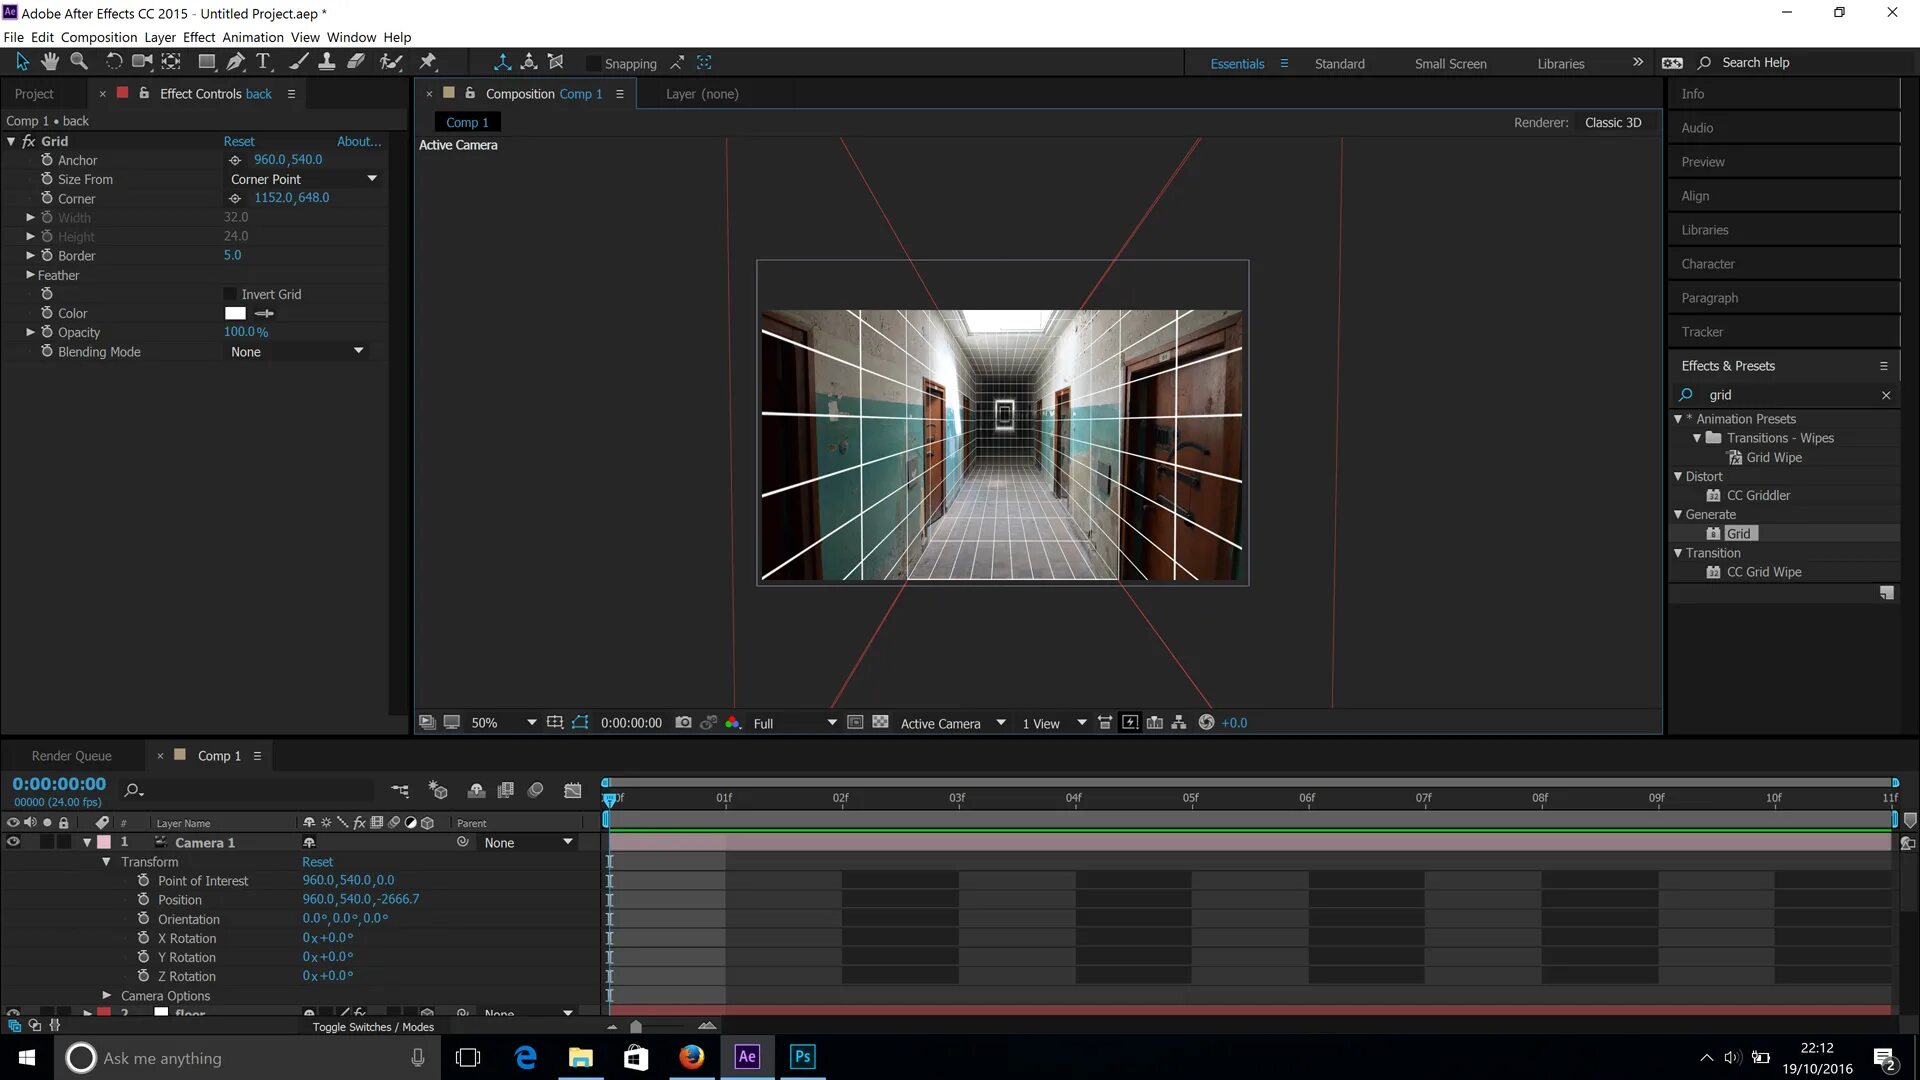Open the Composition menu

(x=98, y=37)
